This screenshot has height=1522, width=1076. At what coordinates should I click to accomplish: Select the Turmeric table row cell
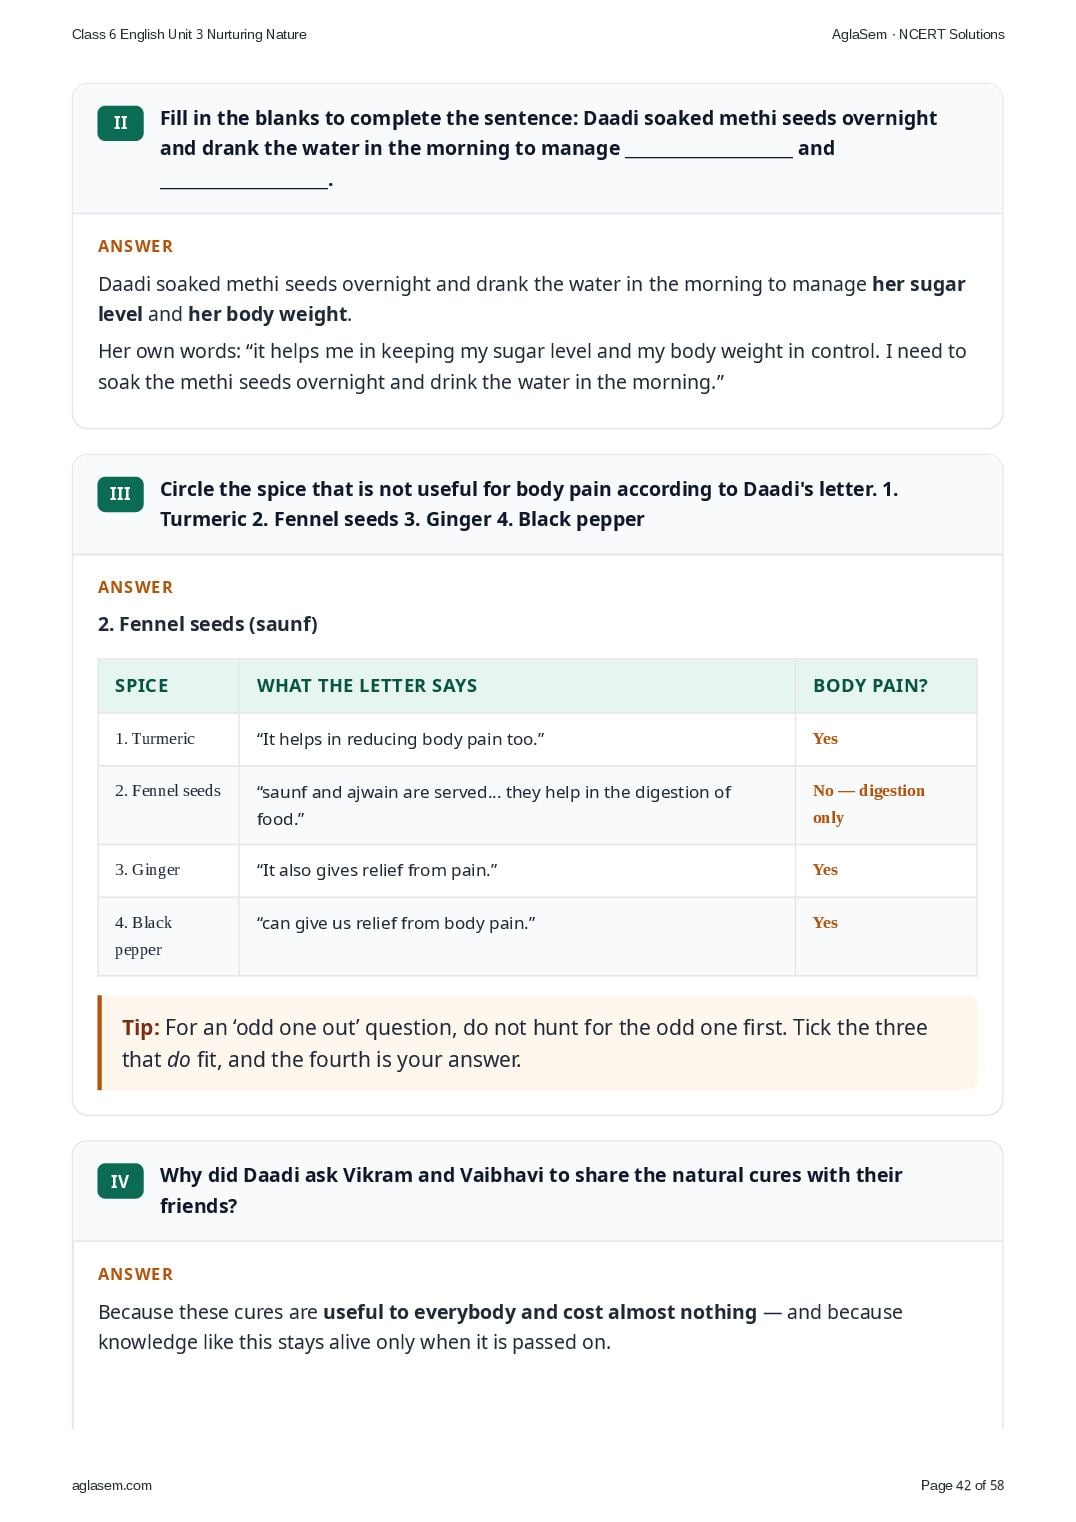[168, 739]
